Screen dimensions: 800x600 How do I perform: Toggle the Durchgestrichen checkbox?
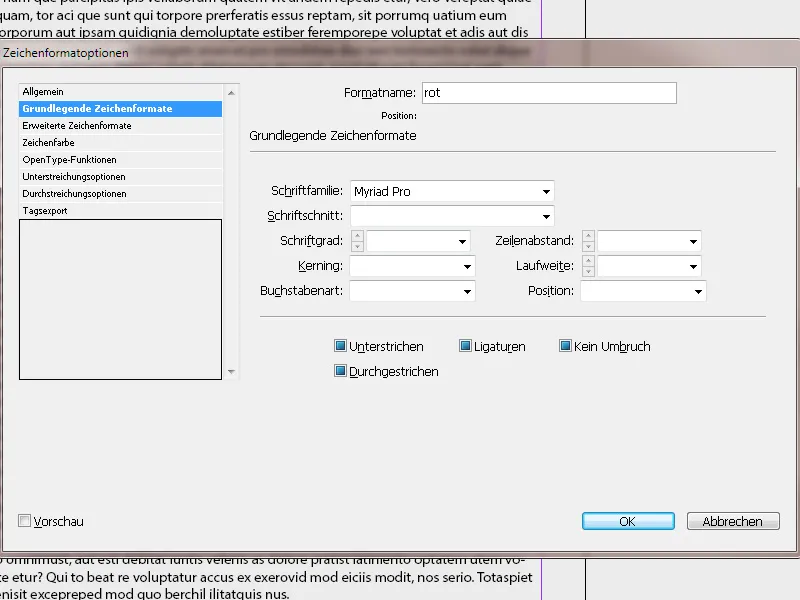341,370
